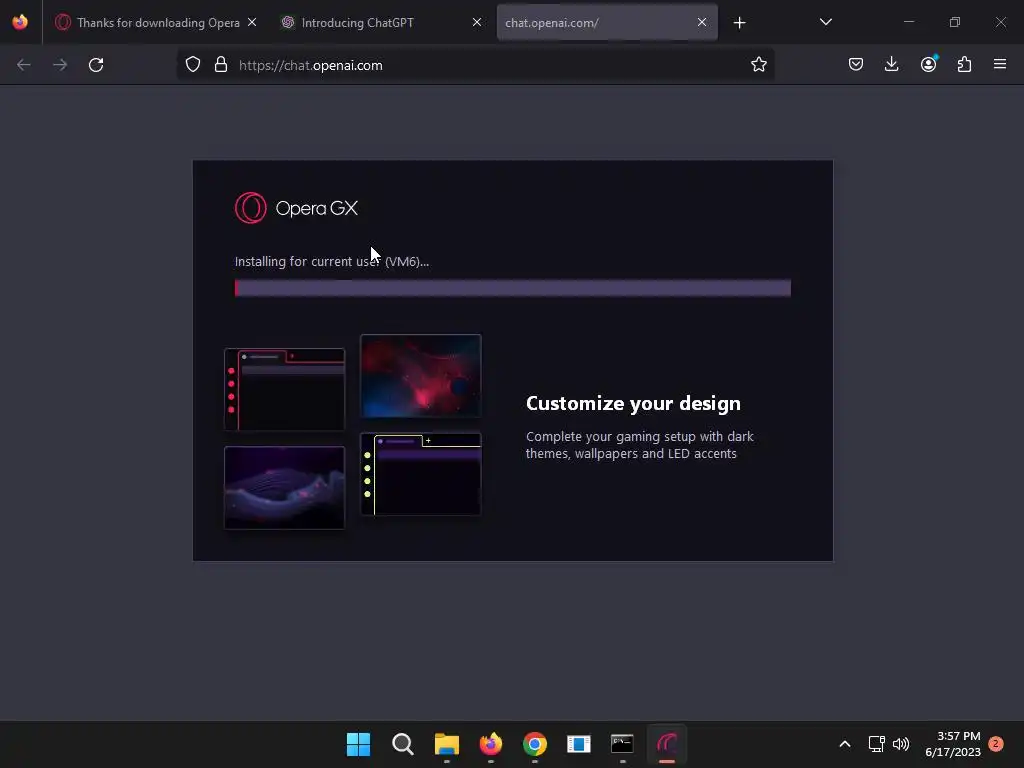View site security padlock details
The image size is (1024, 768).
pos(221,65)
